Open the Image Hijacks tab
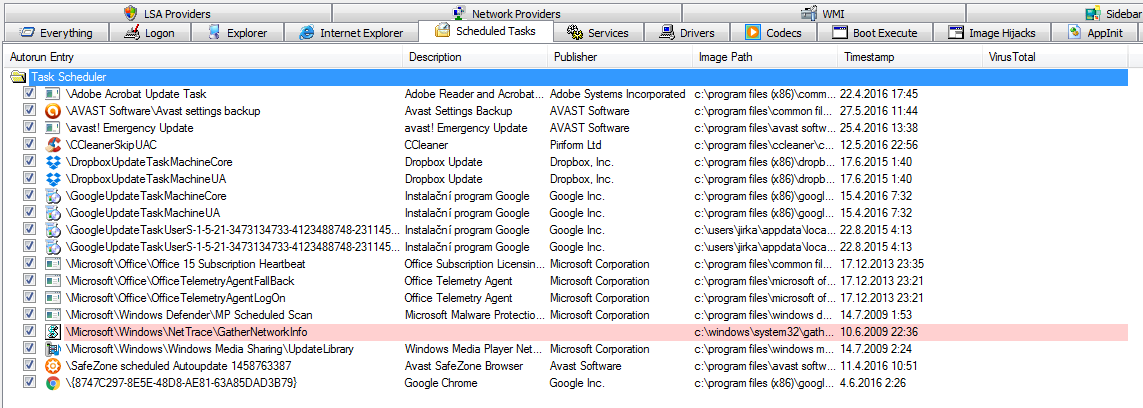The height and width of the screenshot is (408, 1143). (x=994, y=33)
